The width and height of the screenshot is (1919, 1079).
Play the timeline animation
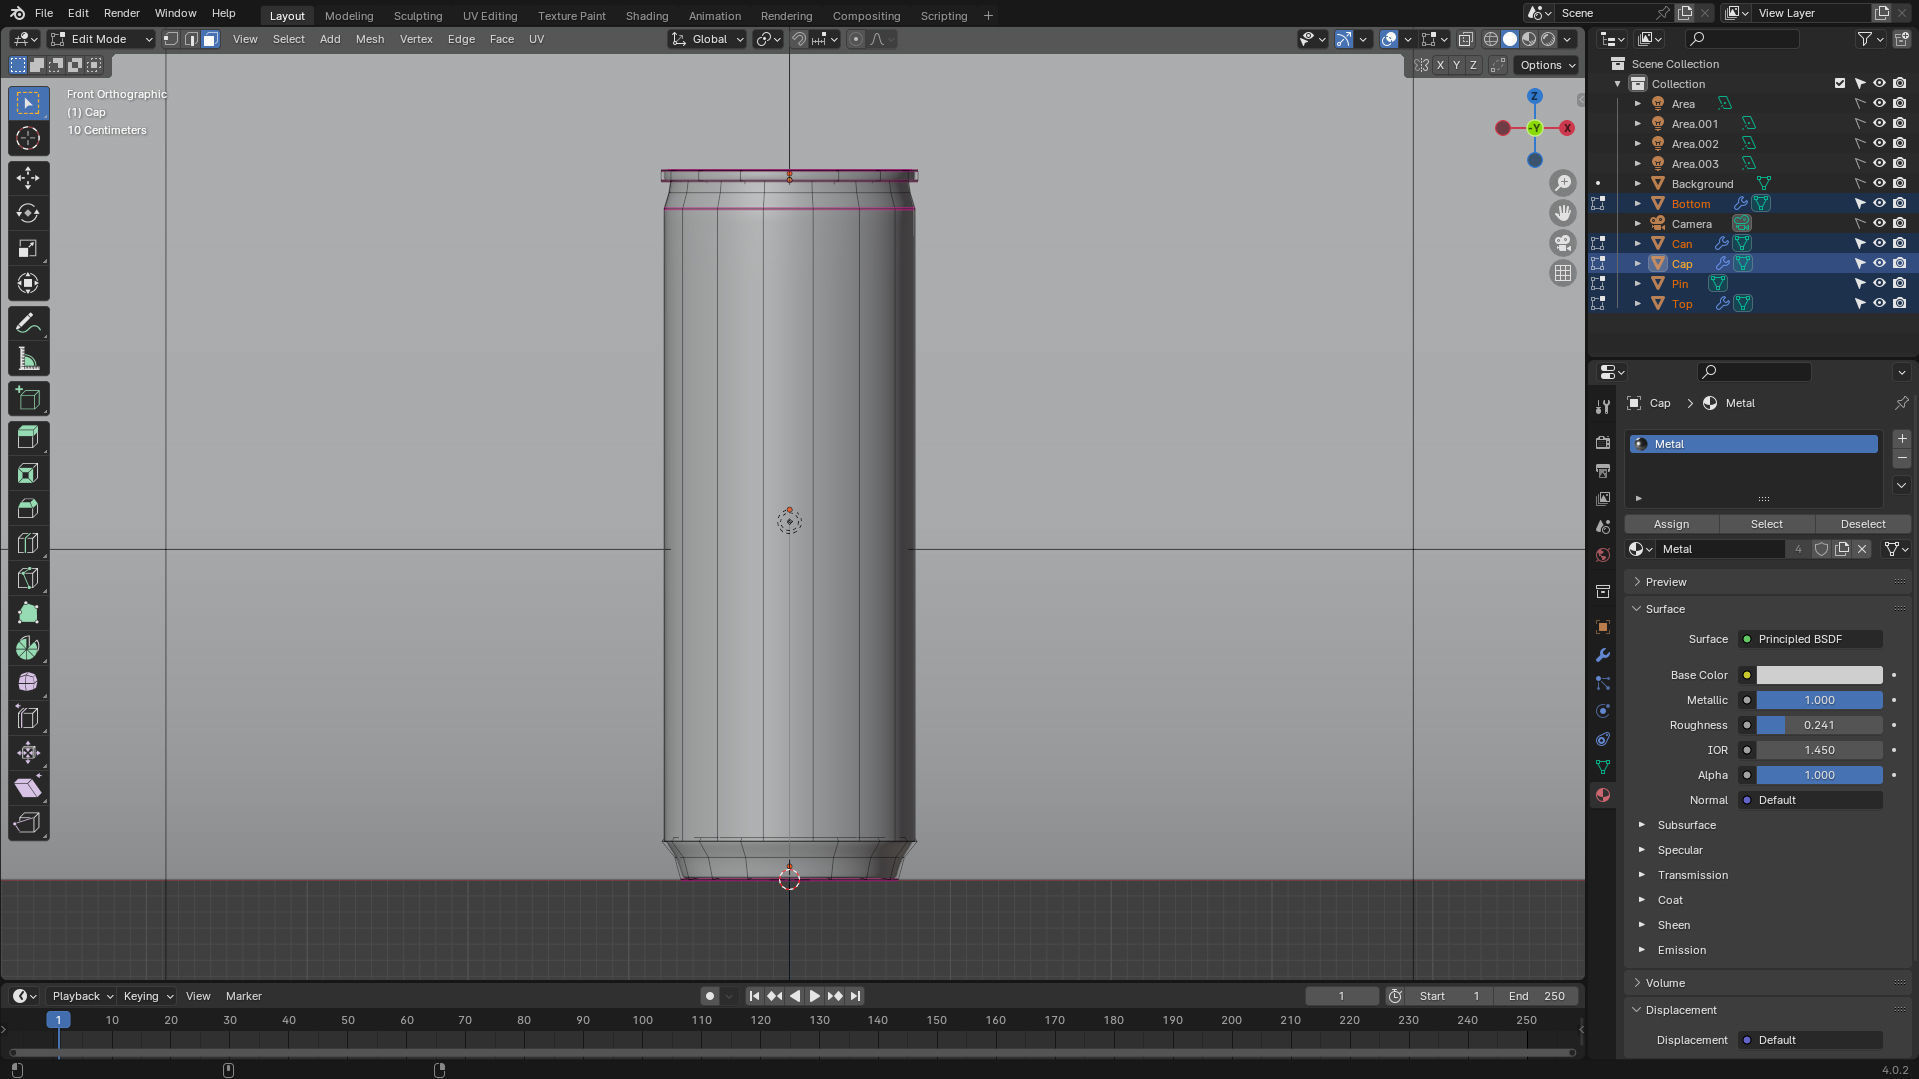coord(814,996)
